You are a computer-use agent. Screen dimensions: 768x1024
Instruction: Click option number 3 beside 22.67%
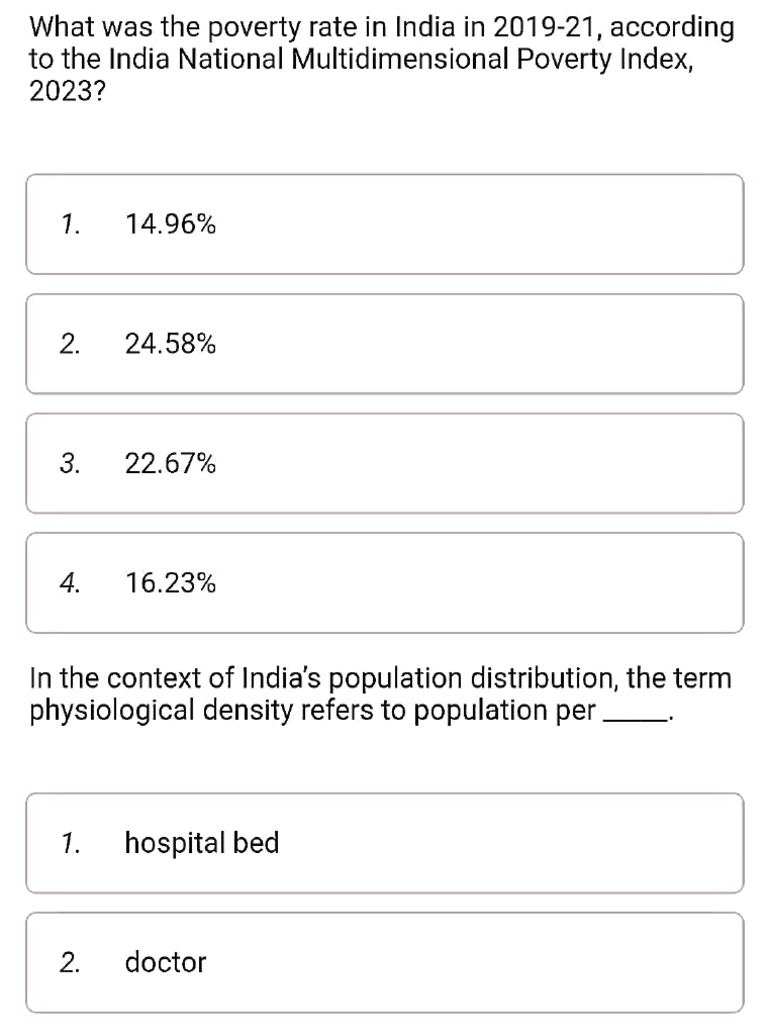coord(68,463)
